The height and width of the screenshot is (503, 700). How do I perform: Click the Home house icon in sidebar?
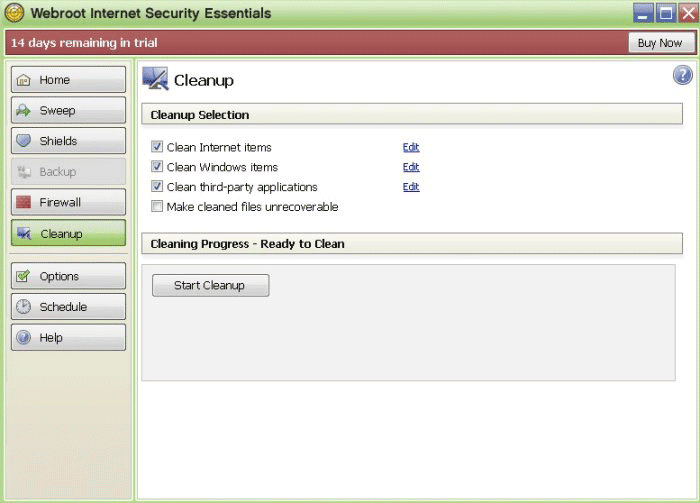point(23,80)
